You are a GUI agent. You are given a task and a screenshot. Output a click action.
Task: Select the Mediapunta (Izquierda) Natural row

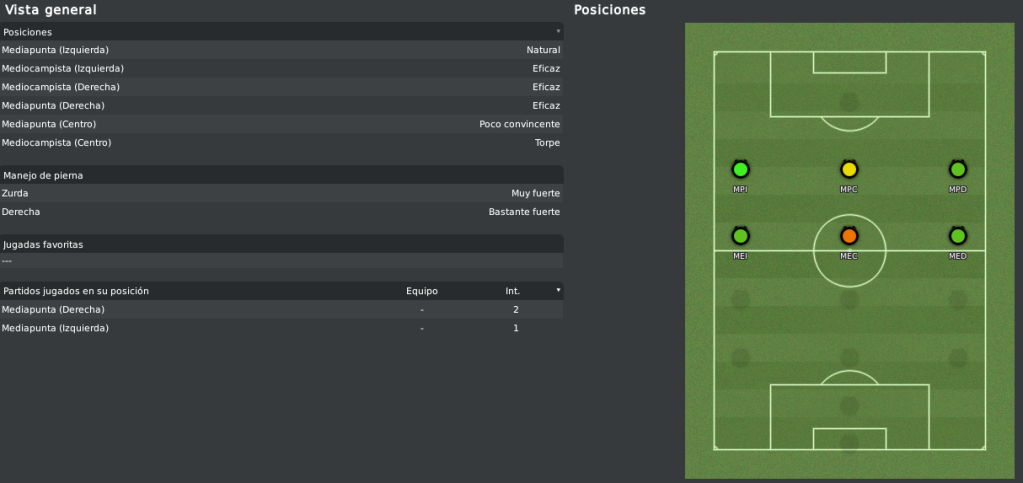tap(281, 50)
